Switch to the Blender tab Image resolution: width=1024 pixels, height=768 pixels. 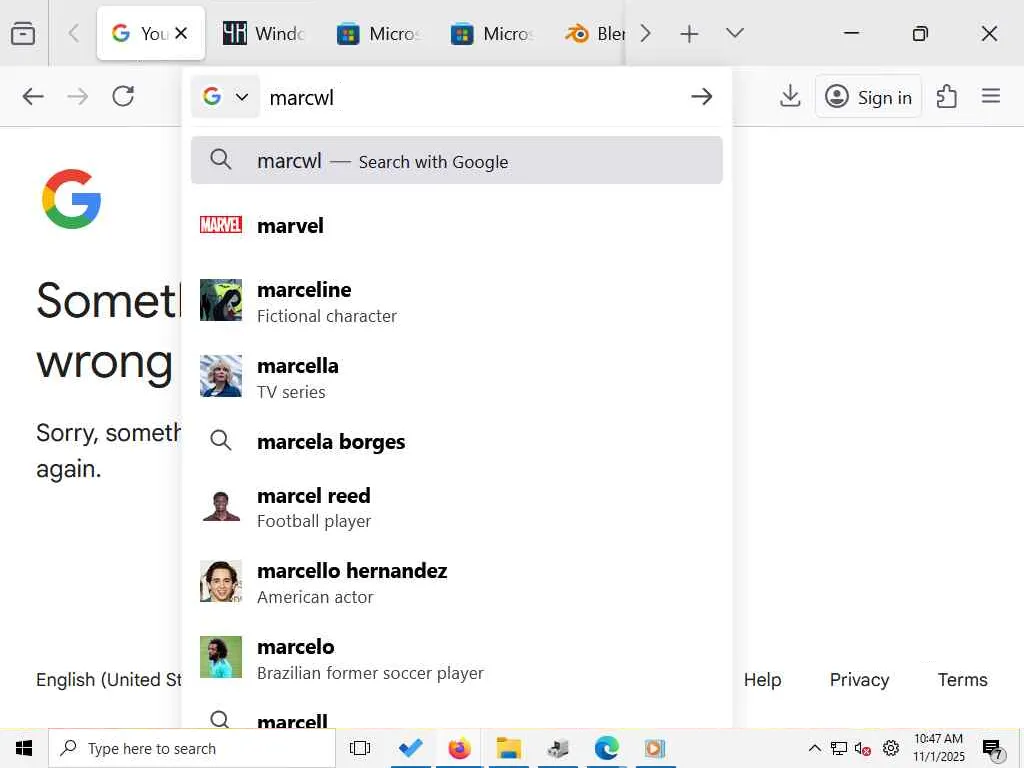coord(596,34)
